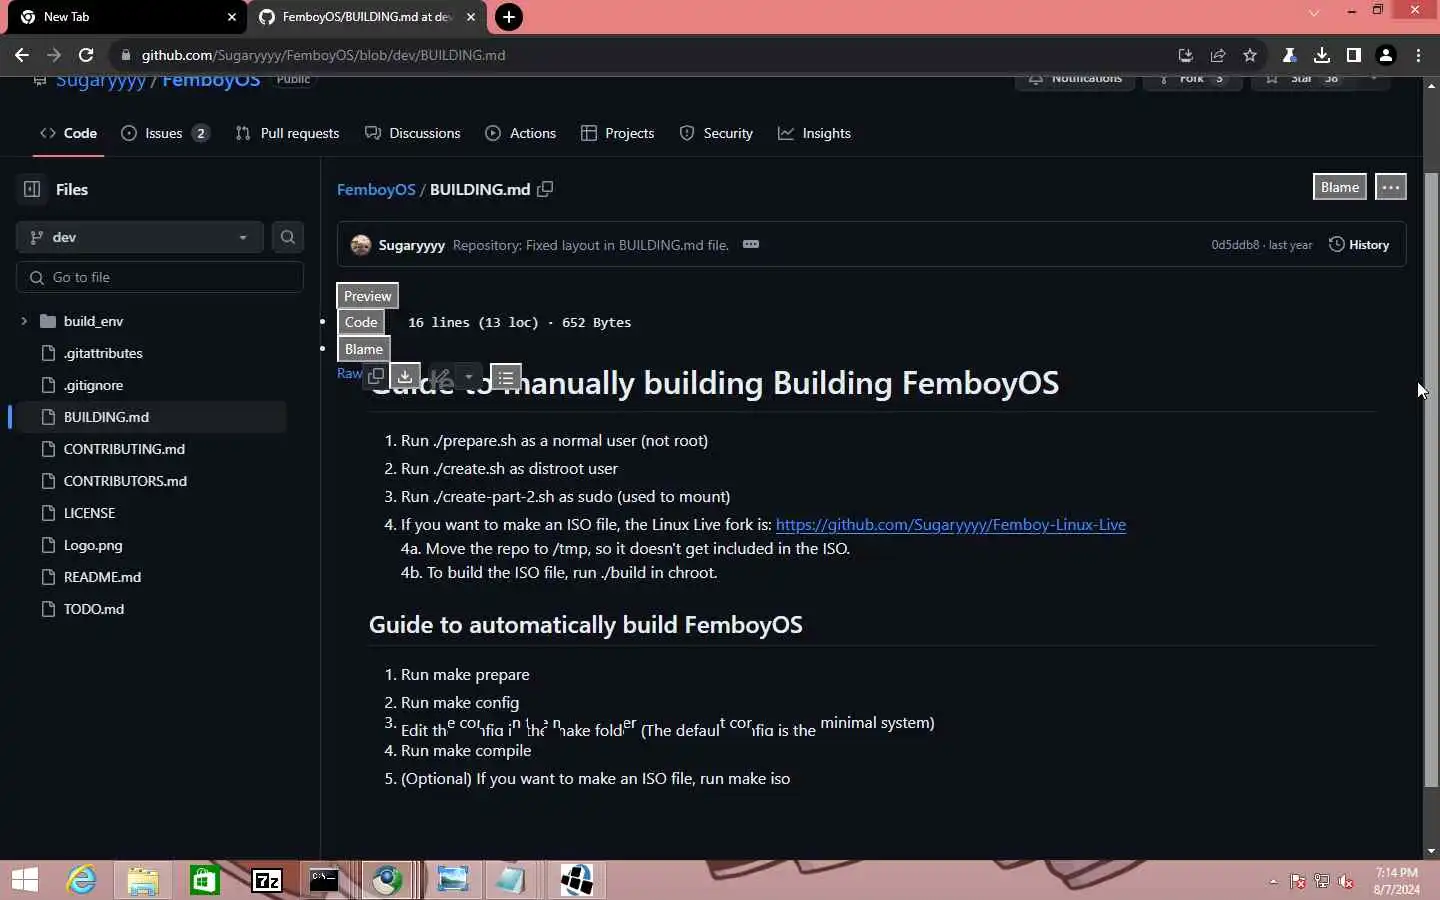Open the file more-options ellipsis button
The height and width of the screenshot is (900, 1440).
(x=1391, y=187)
